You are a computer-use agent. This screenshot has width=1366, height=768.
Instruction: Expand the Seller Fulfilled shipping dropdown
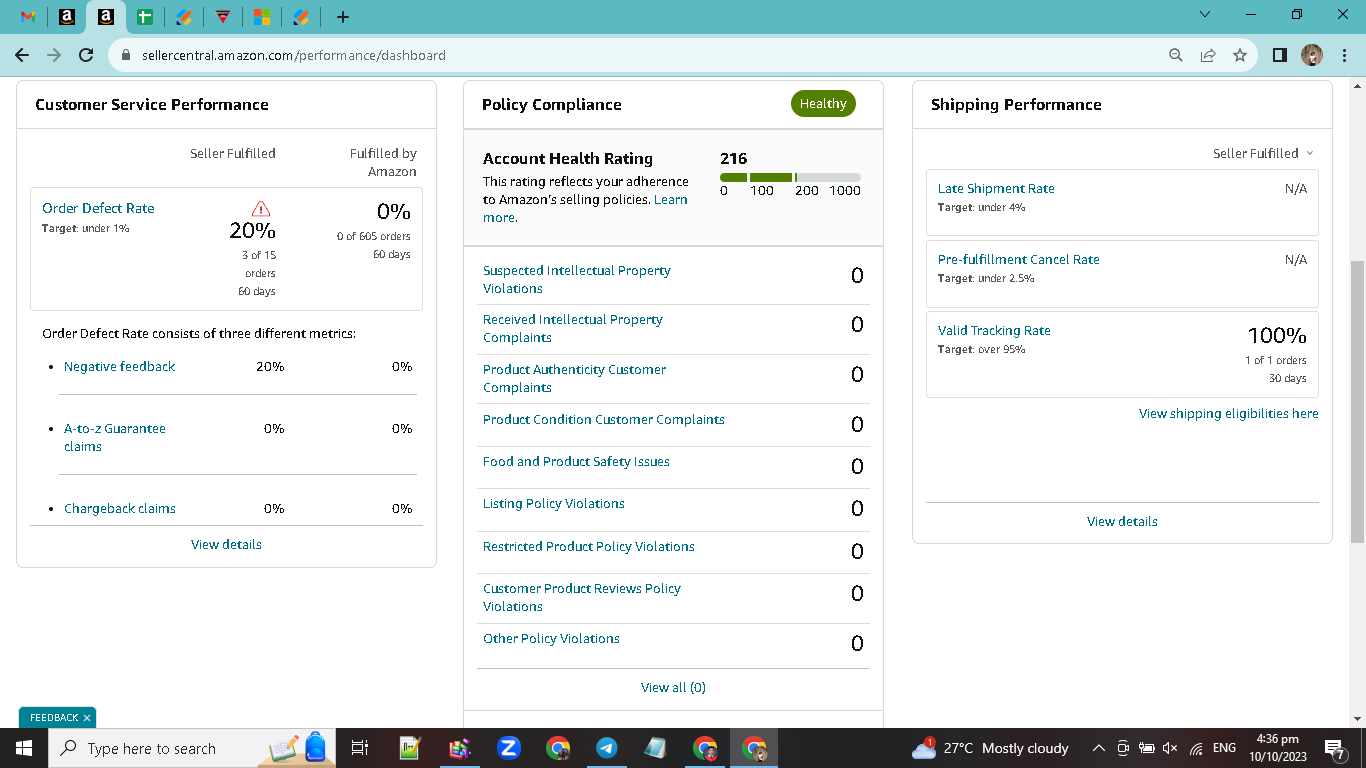tap(1263, 153)
